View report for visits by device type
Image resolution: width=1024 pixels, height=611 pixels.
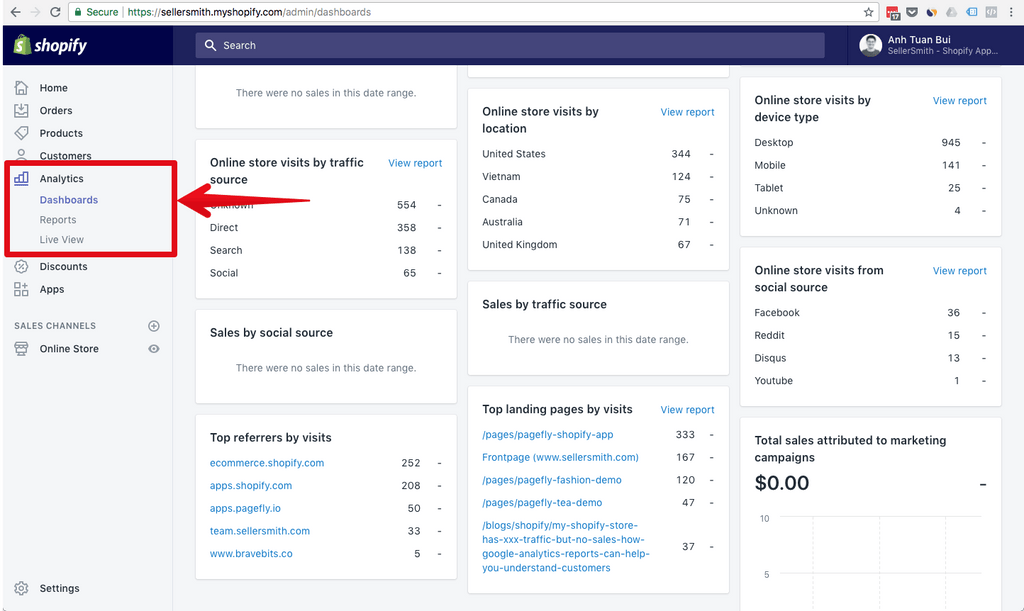pos(959,101)
